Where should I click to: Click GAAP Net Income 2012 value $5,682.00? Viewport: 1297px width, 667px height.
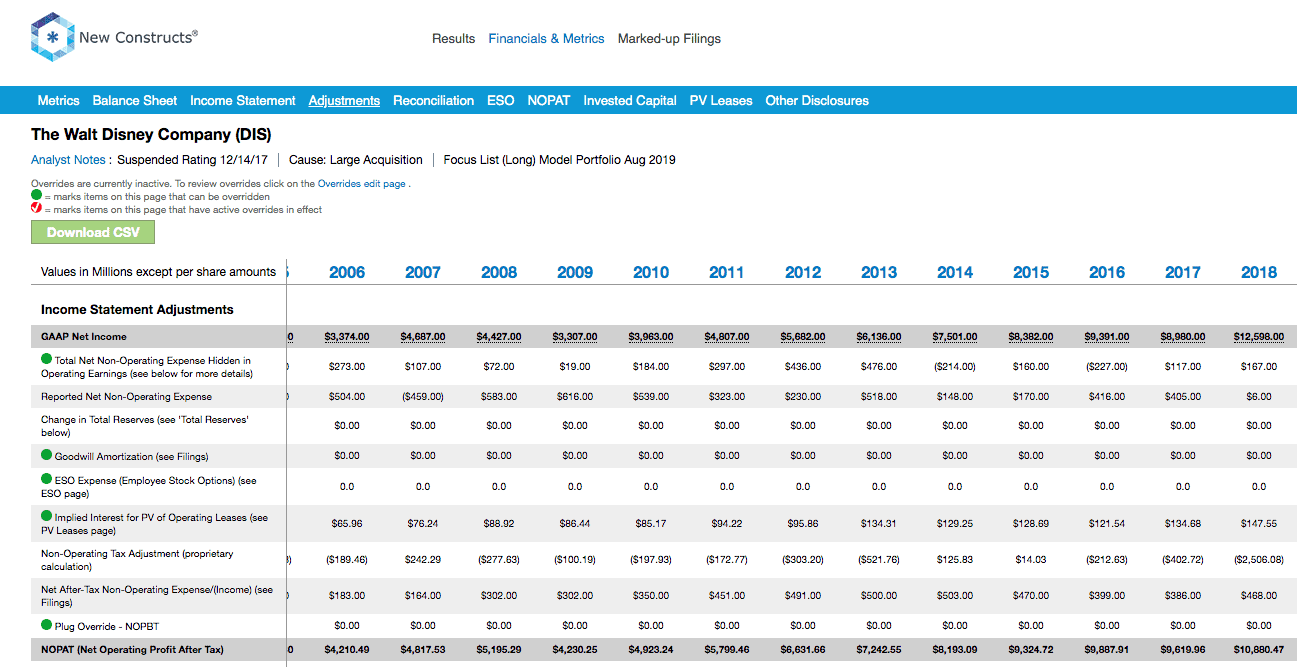803,337
